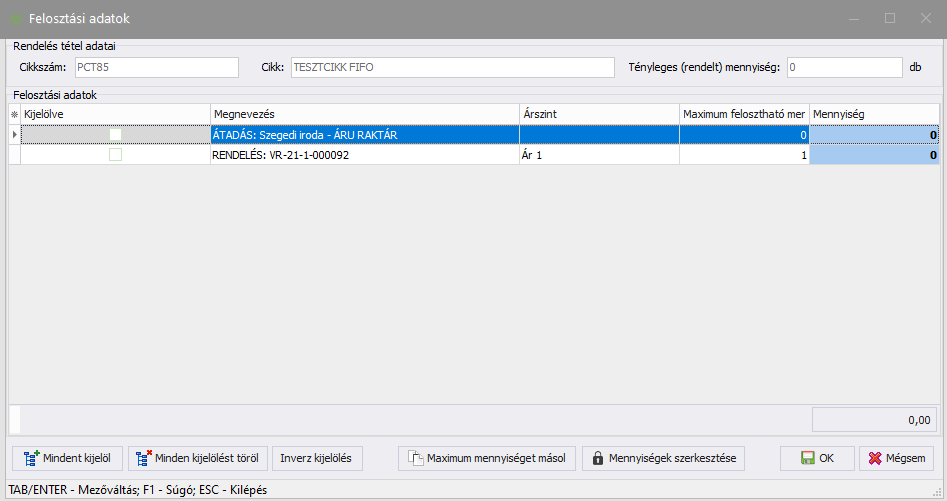Click the Cikkszám field containing PCT85

(155, 68)
